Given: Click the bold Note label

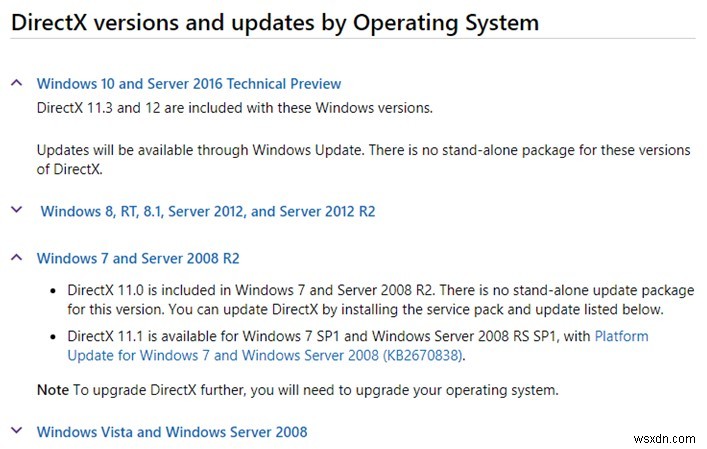Looking at the screenshot, I should coord(53,389).
